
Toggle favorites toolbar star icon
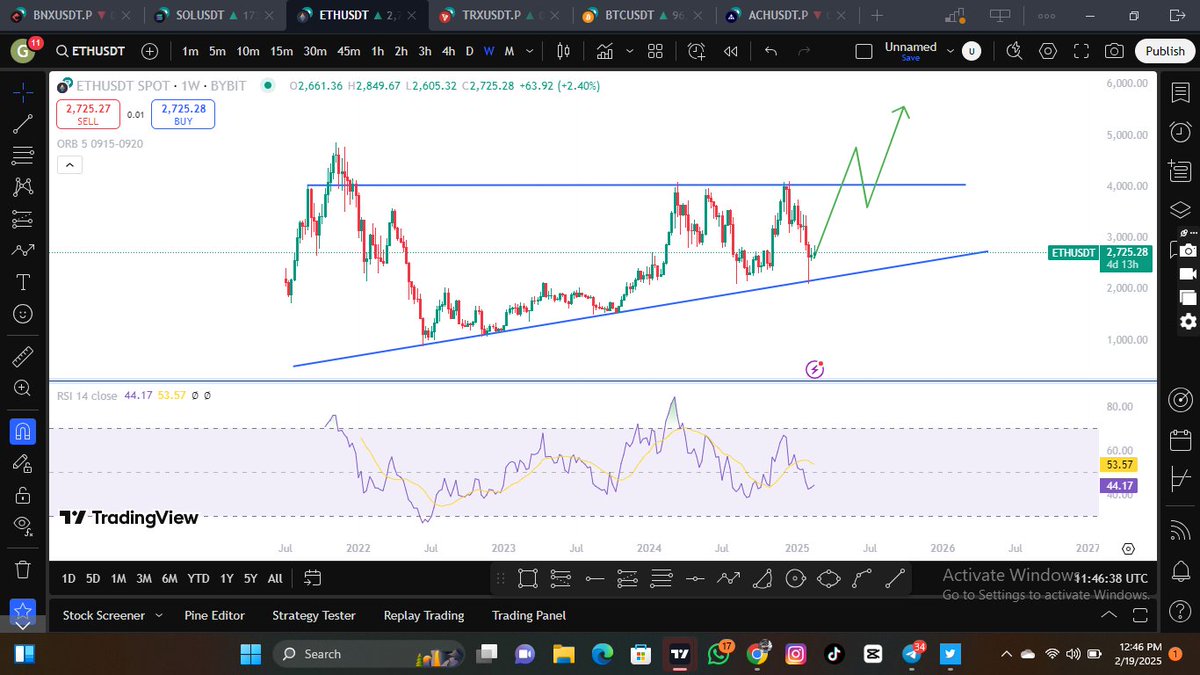coord(23,610)
